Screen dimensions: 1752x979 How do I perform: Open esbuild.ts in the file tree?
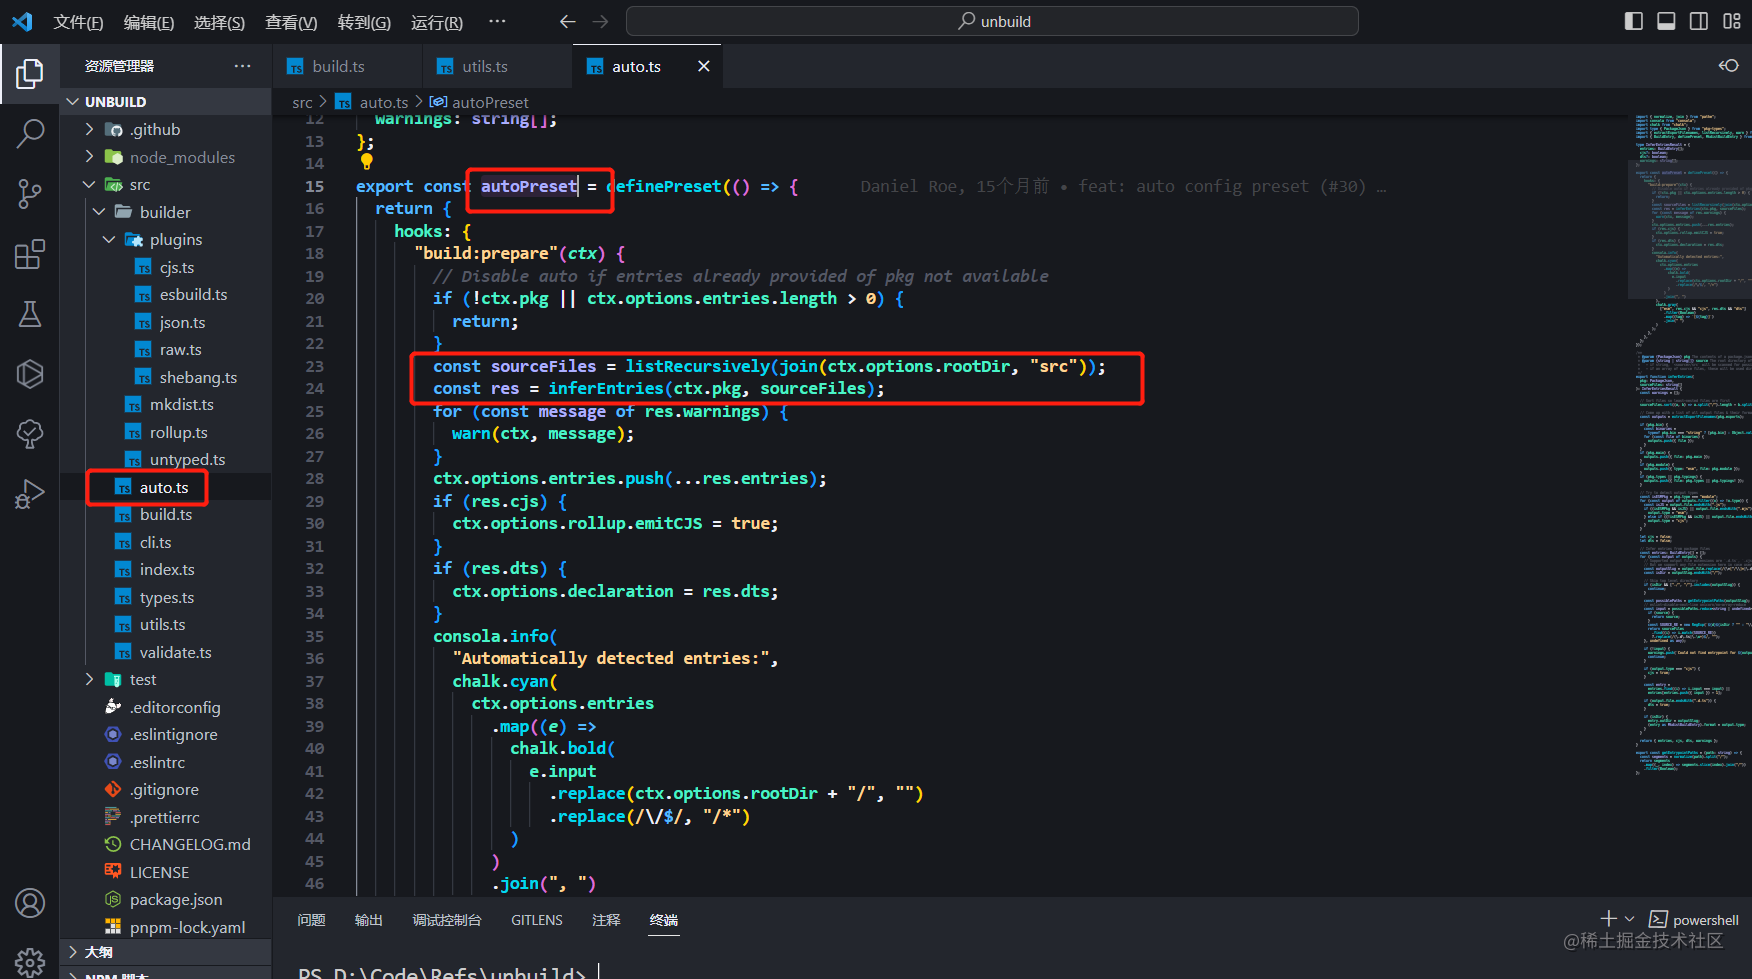(x=166, y=294)
